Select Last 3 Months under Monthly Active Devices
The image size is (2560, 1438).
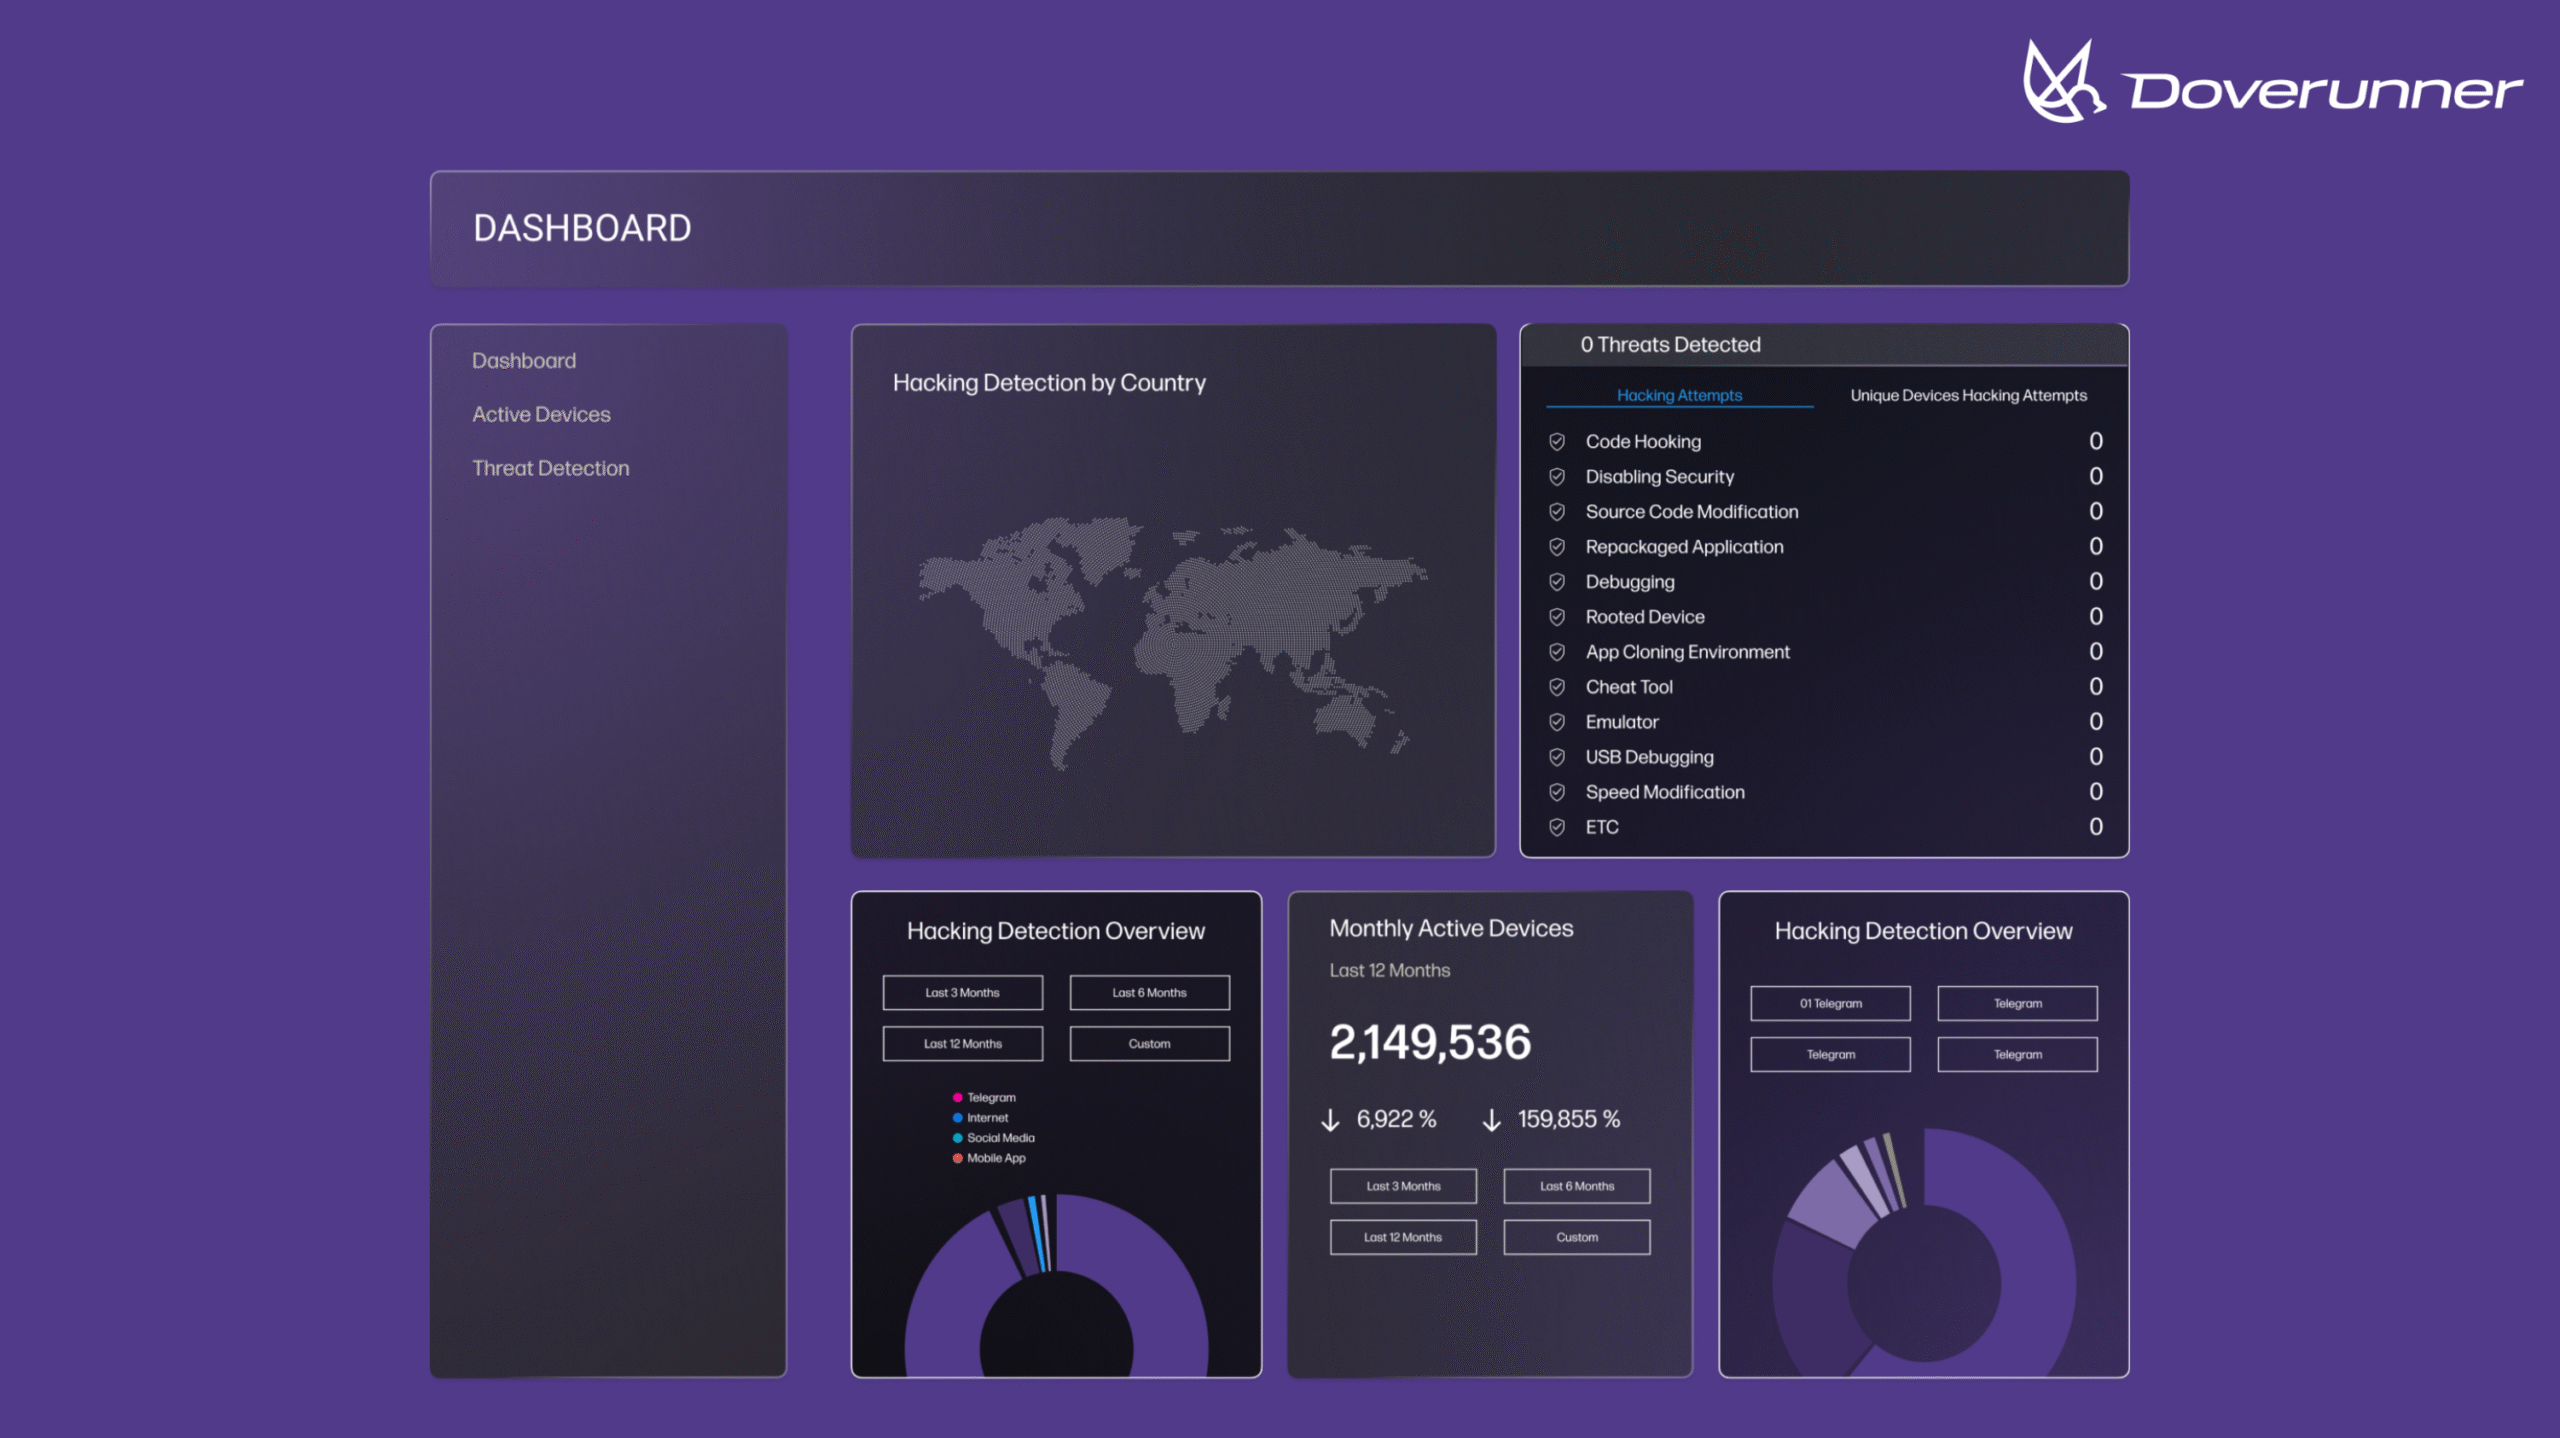coord(1403,1186)
